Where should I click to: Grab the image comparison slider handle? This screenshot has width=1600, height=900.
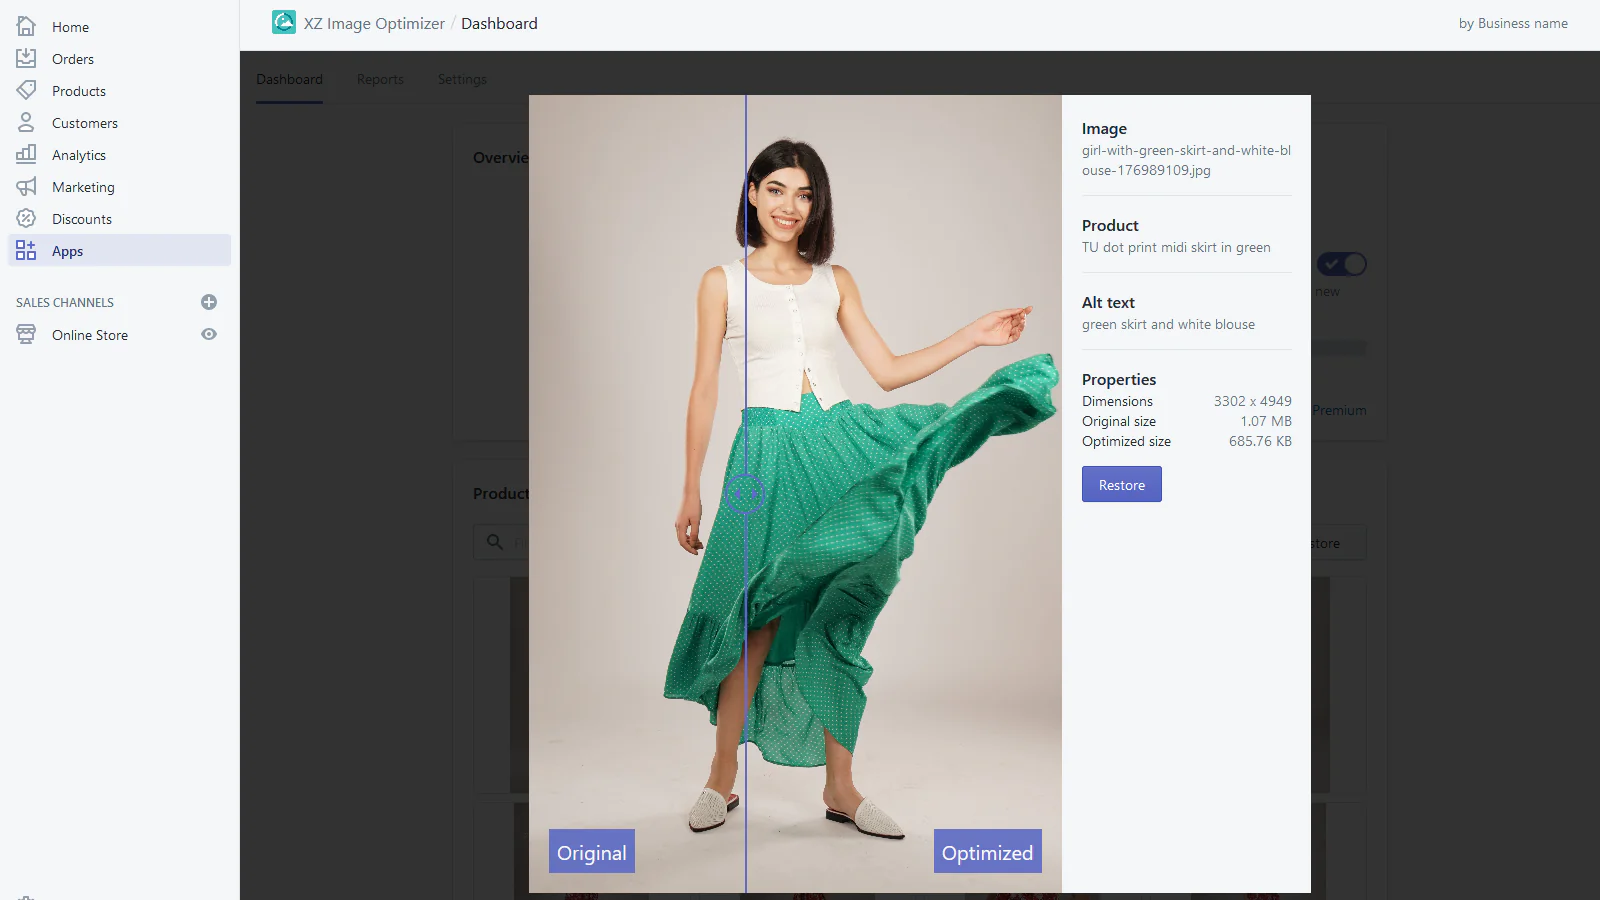[745, 494]
